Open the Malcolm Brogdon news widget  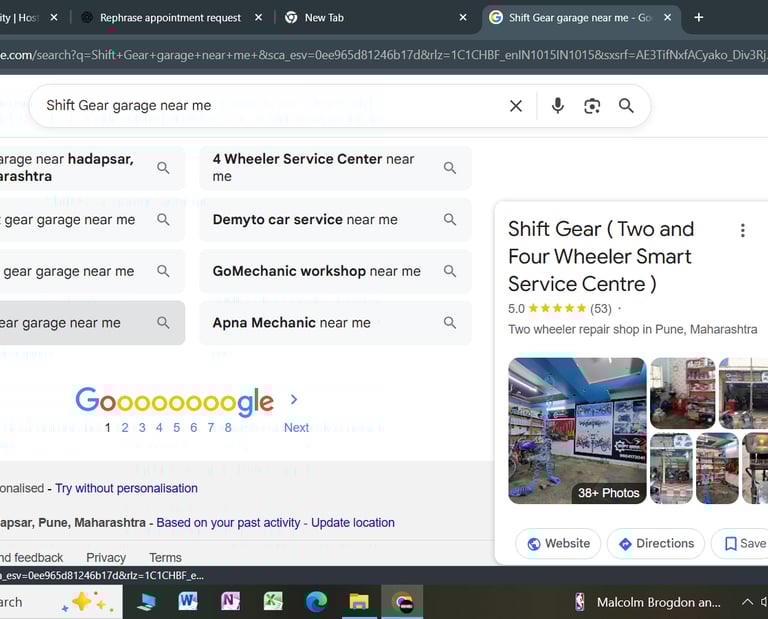[648, 602]
